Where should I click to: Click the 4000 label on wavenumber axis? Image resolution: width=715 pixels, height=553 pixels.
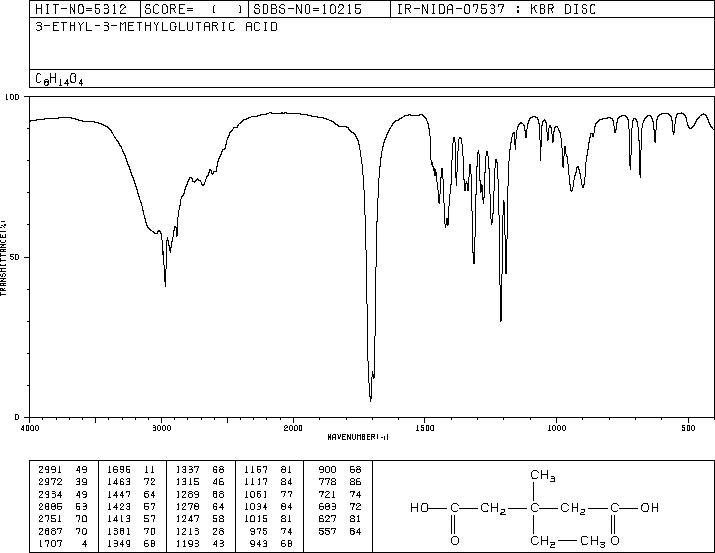pos(30,428)
